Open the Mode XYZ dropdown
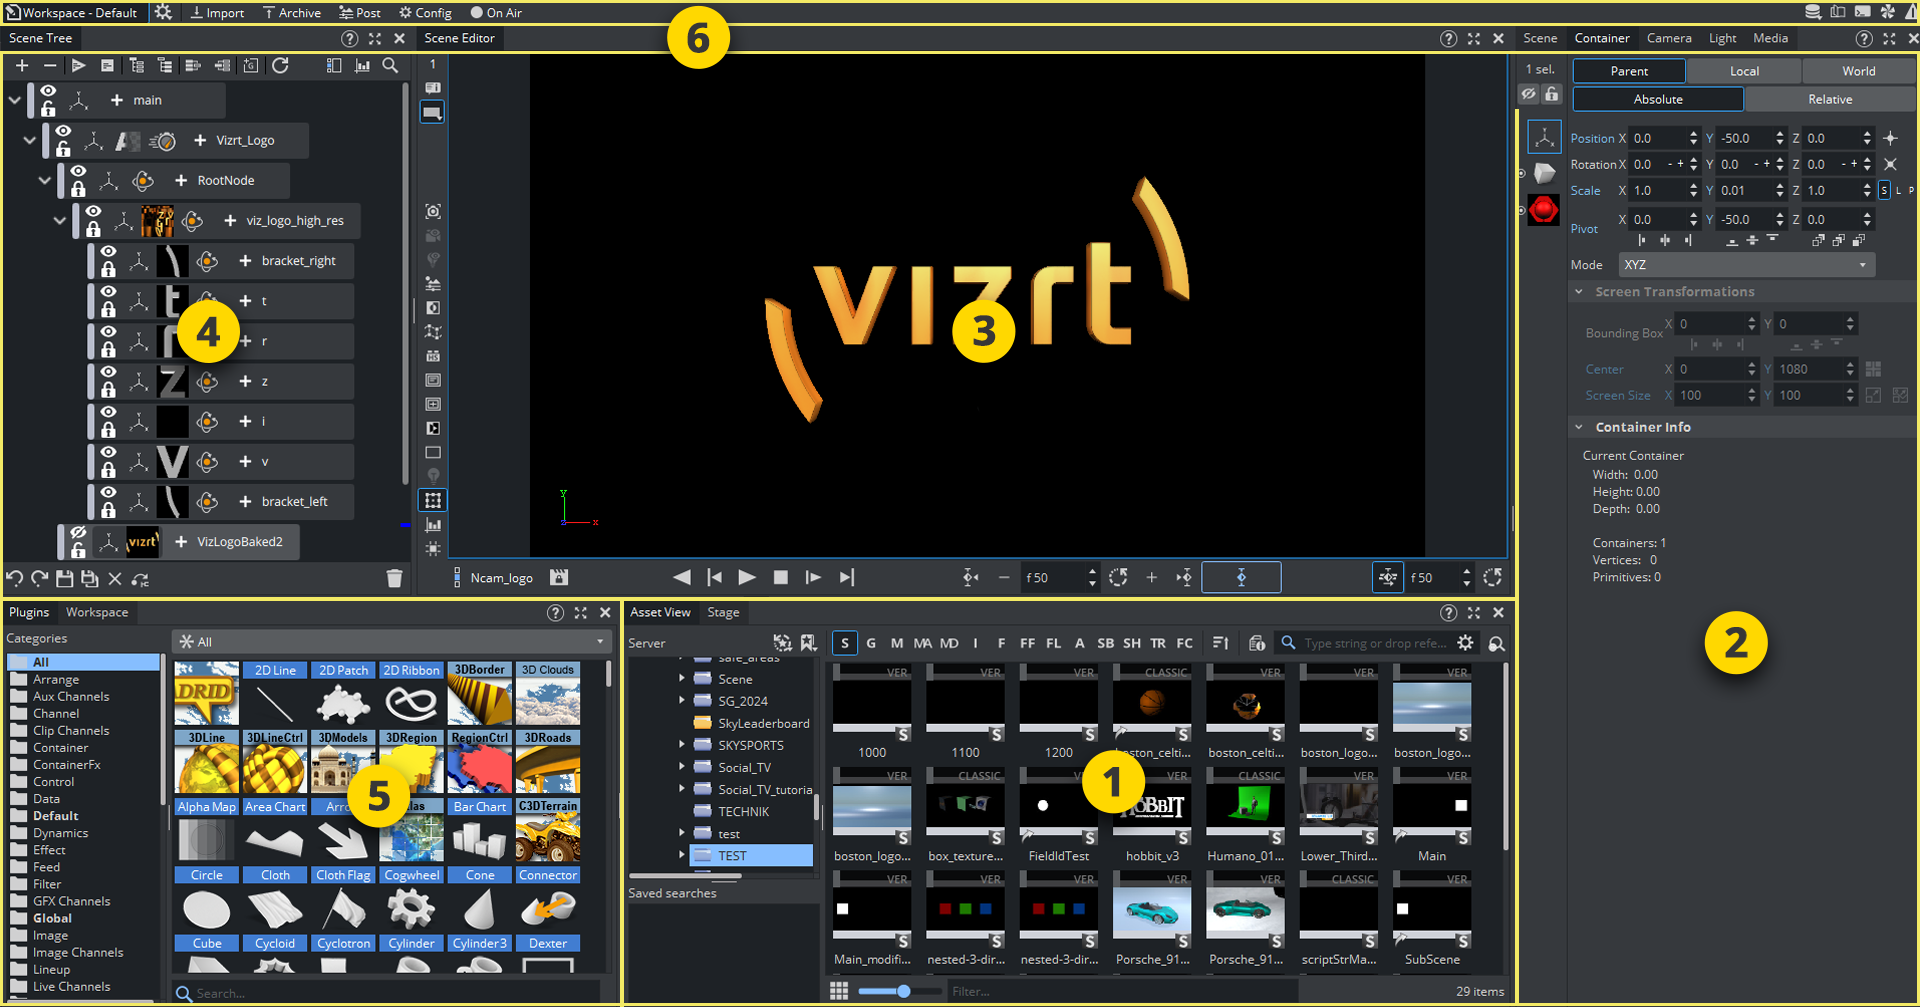 [x=1745, y=265]
